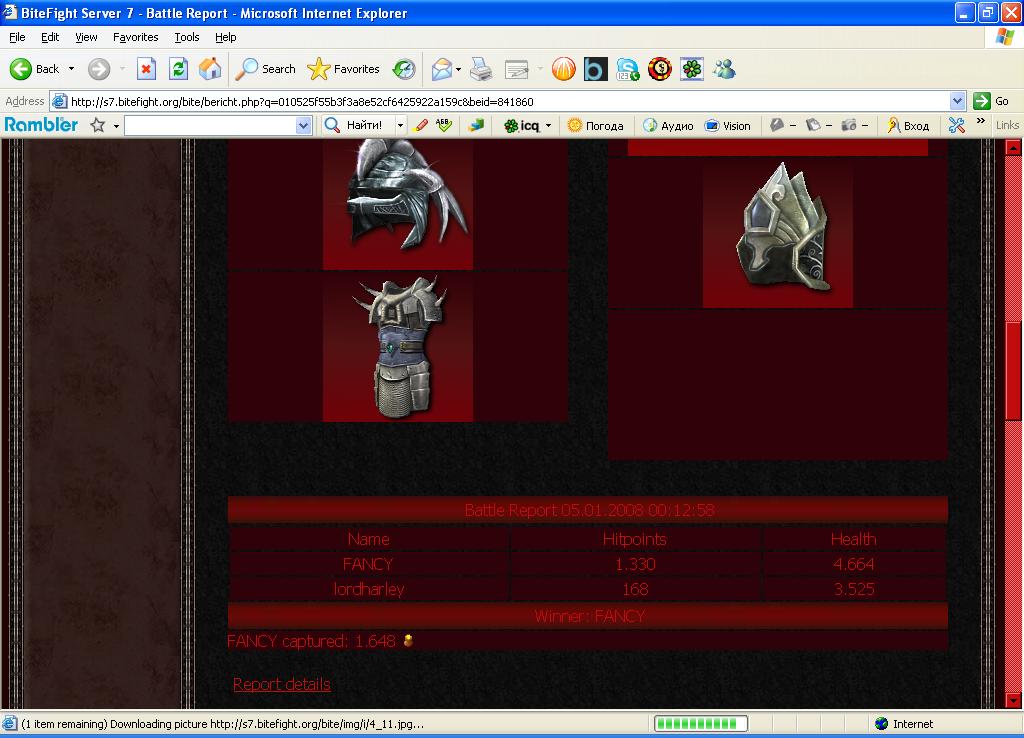The height and width of the screenshot is (738, 1024).
Task: Expand the address bar URL dropdown
Action: tap(957, 101)
